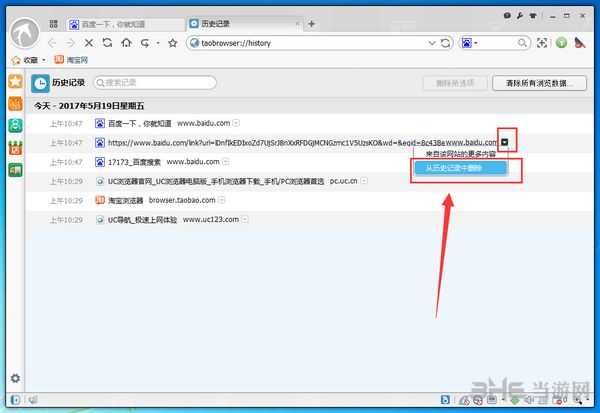Screen dimensions: 600x413
Task: Open the star favorites sidebar icon
Action: coord(15,81)
